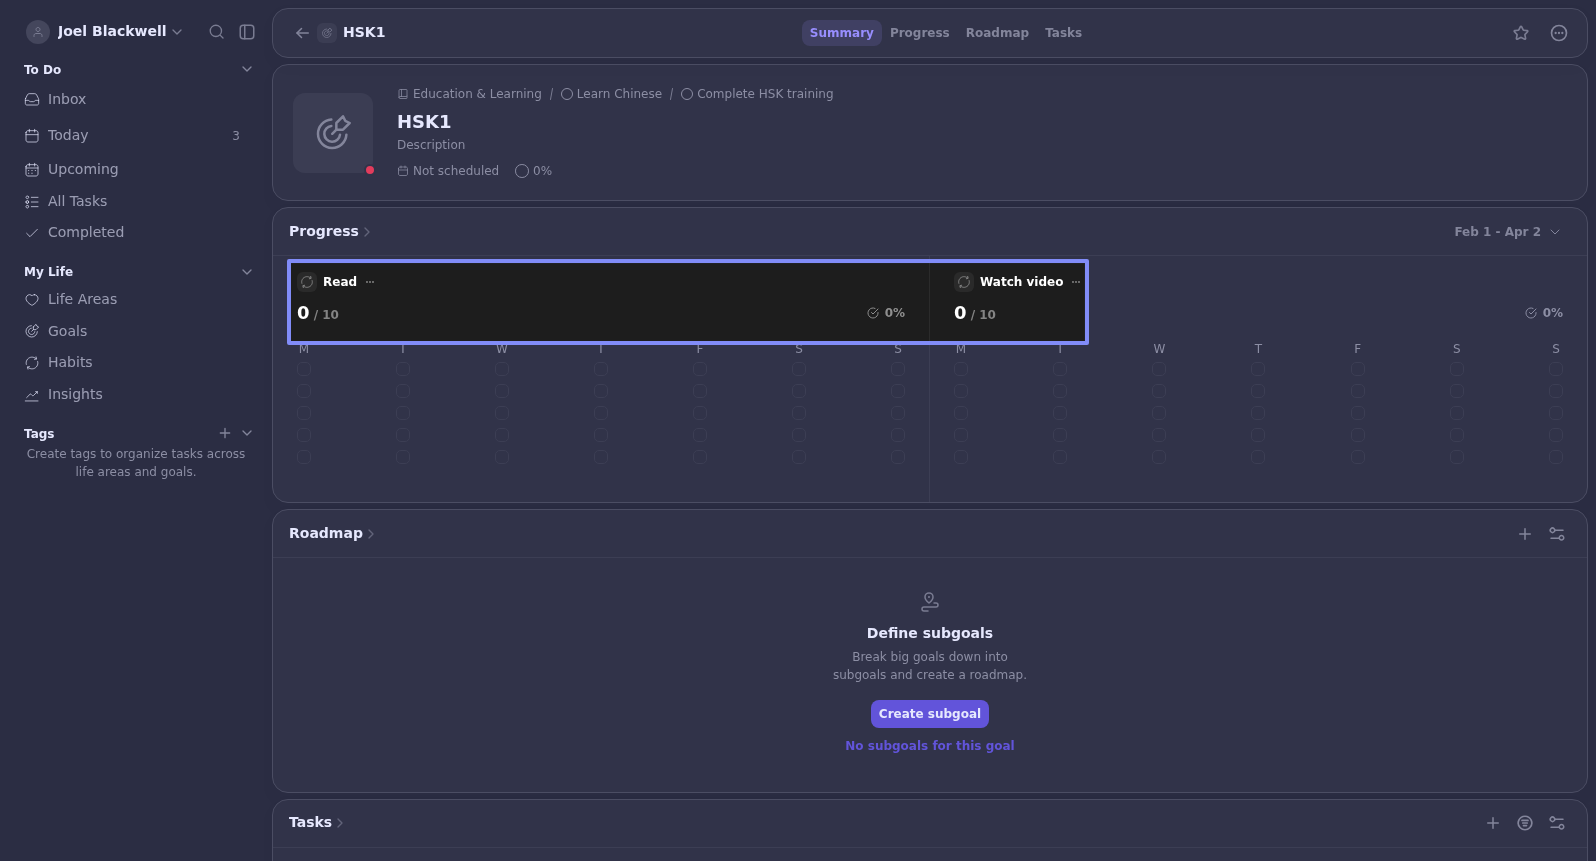Star HSK1 as a favorite
Image resolution: width=1596 pixels, height=861 pixels.
[x=1521, y=33]
